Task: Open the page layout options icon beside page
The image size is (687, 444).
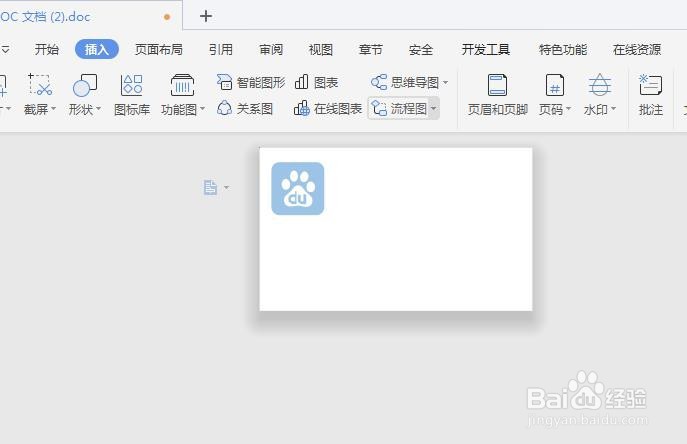Action: pos(211,188)
